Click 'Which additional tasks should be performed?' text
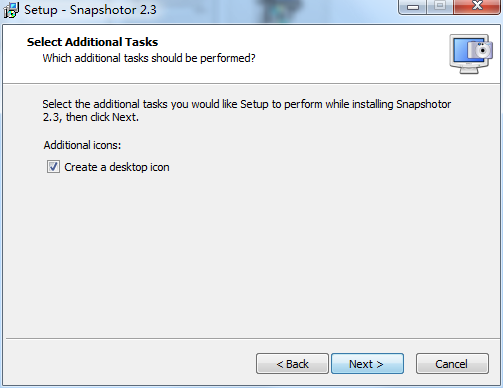Viewport: 503px width, 388px height. 149,58
